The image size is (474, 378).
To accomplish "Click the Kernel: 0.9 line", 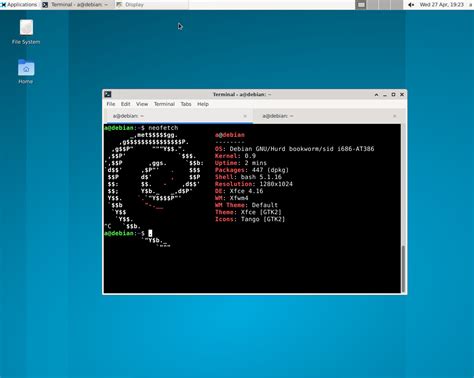I will click(x=235, y=156).
